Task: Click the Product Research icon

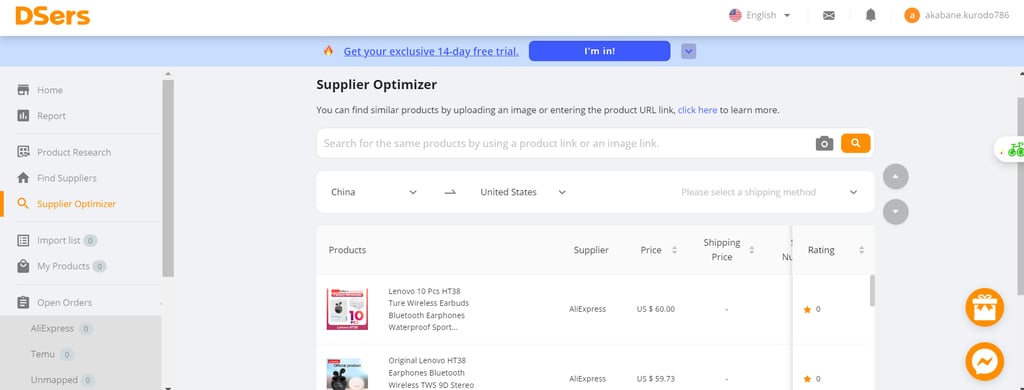Action: coord(24,152)
